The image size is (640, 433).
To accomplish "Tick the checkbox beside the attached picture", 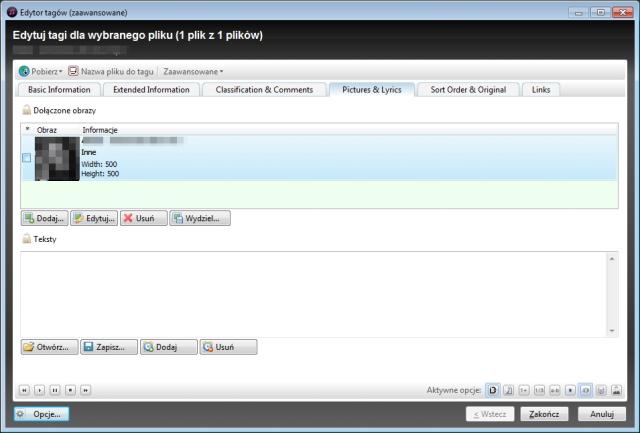I will pyautogui.click(x=26, y=158).
